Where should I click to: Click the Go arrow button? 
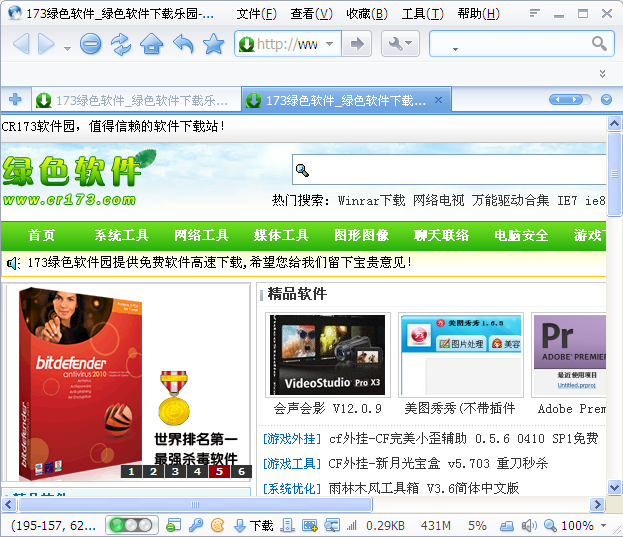[x=357, y=44]
